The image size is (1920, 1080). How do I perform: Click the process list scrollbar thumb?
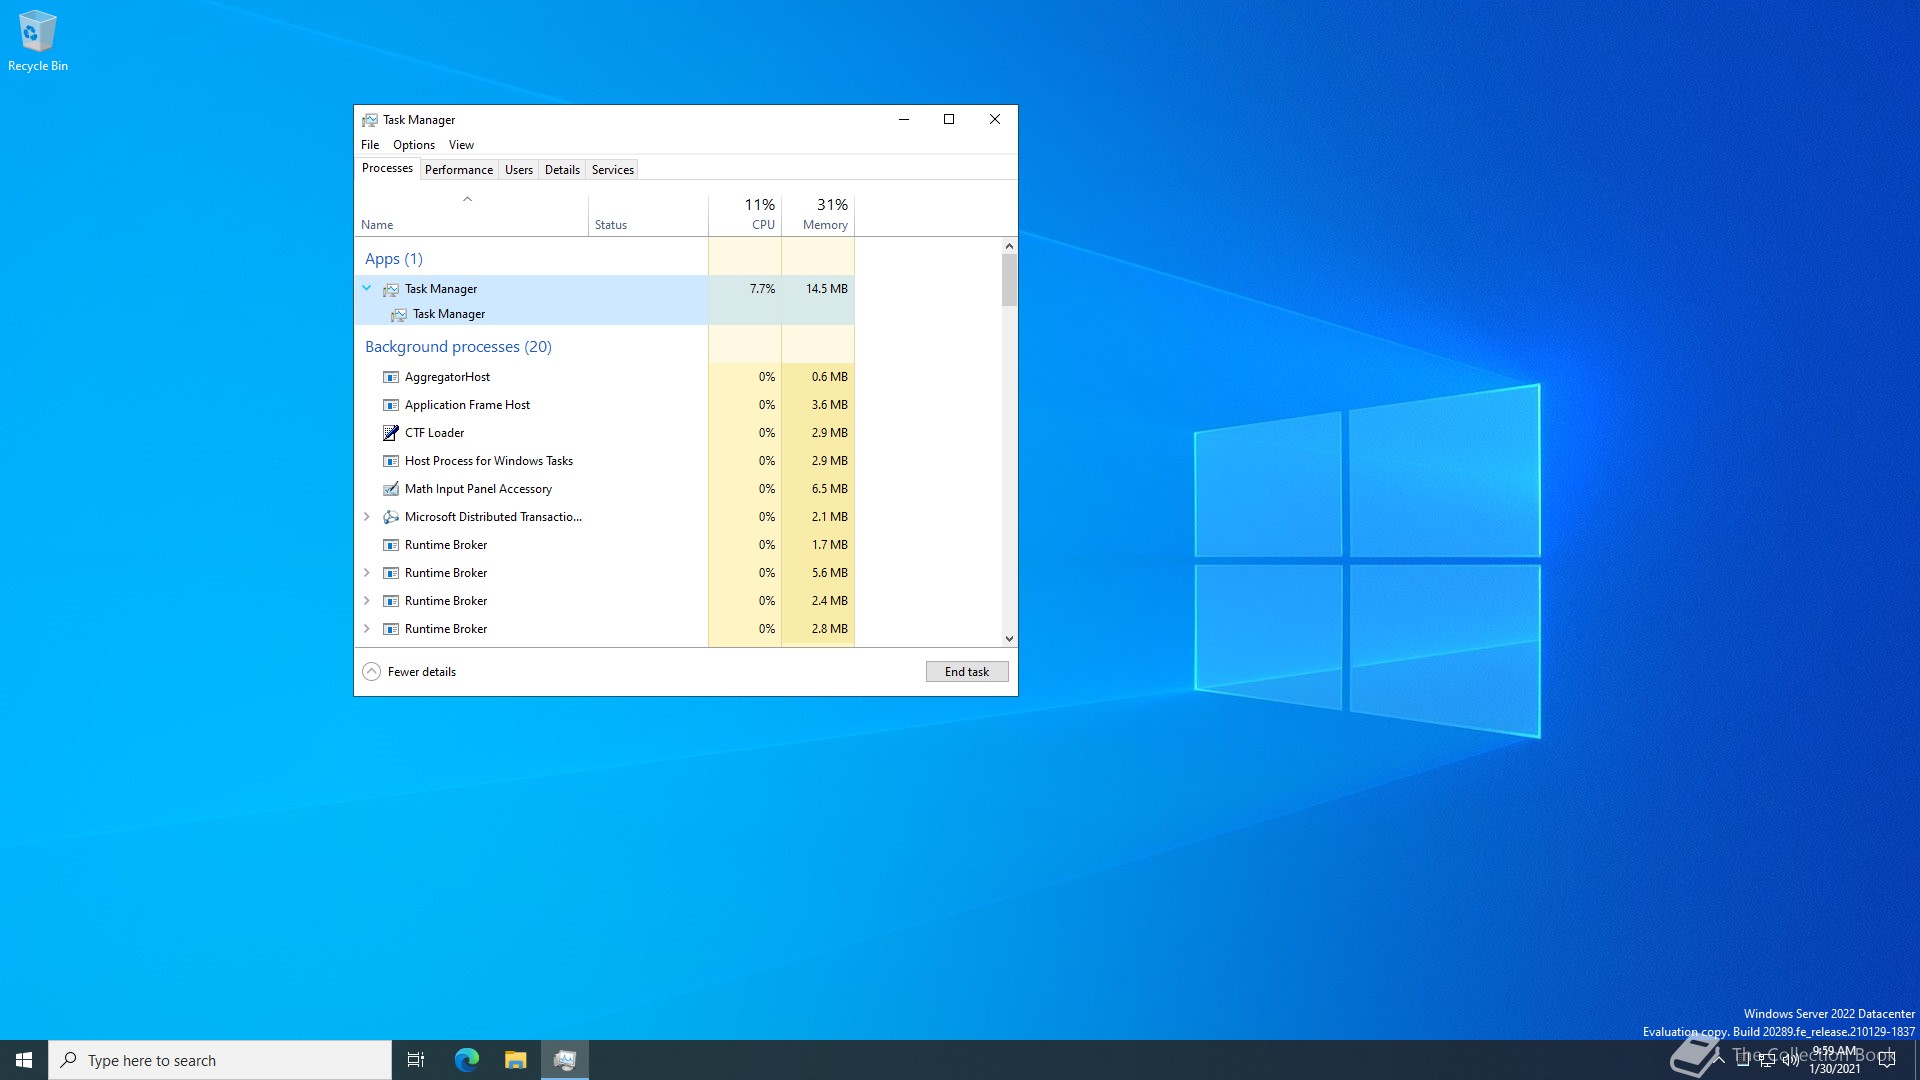pyautogui.click(x=1009, y=280)
